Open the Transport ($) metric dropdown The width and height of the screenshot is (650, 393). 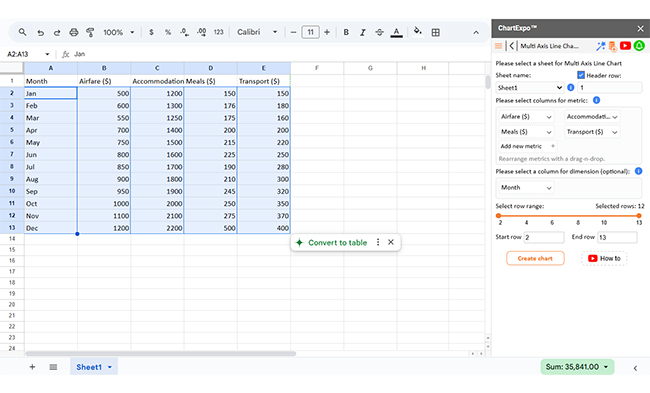tap(592, 132)
